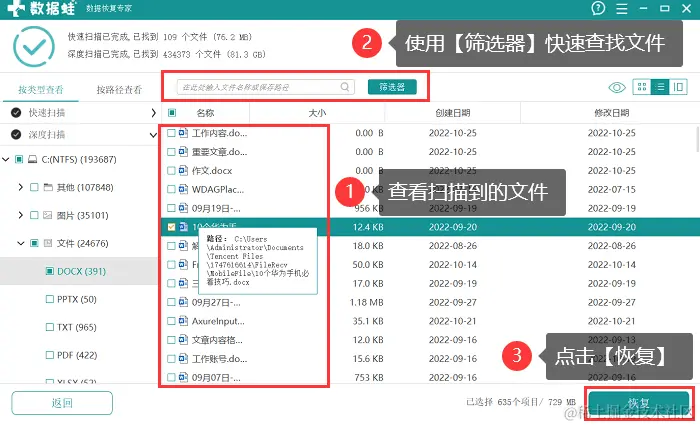700x426 pixels.
Task: Click the Word icon of AxureInput... file
Action: click(183, 321)
